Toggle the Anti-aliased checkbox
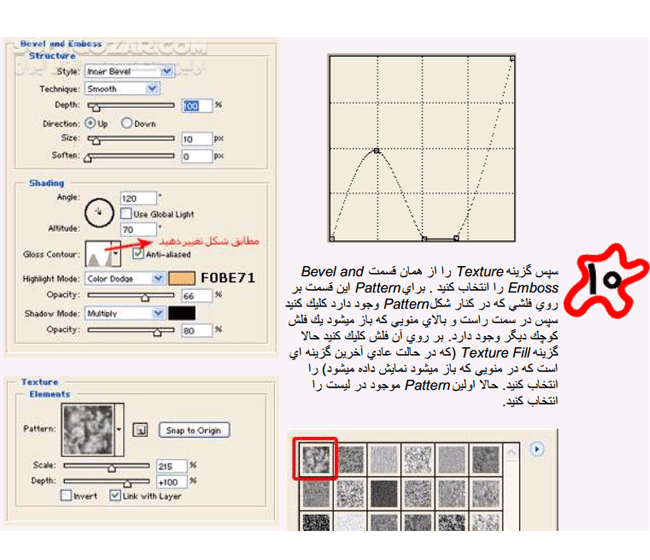 139,254
